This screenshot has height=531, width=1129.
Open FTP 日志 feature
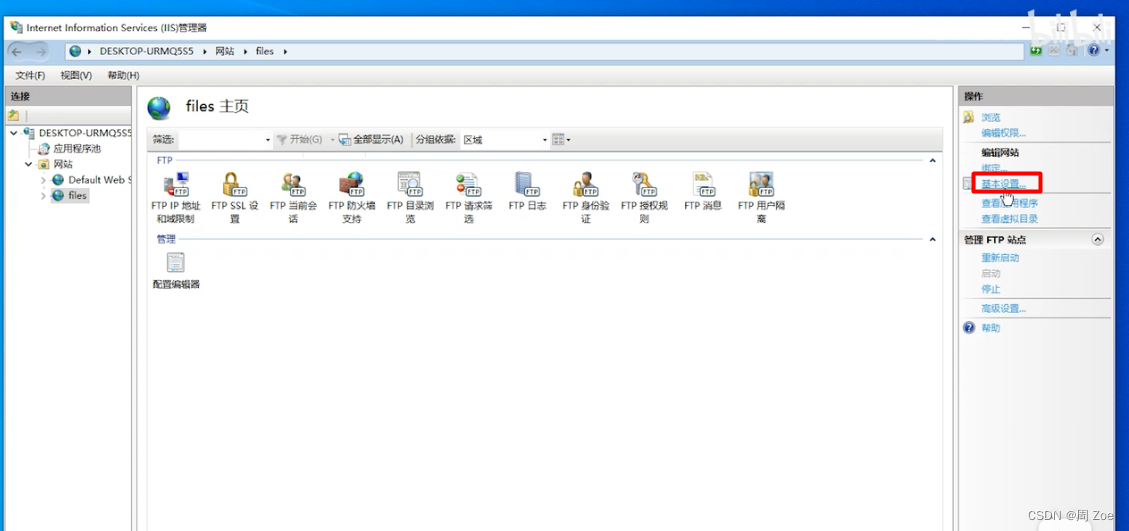[x=527, y=192]
